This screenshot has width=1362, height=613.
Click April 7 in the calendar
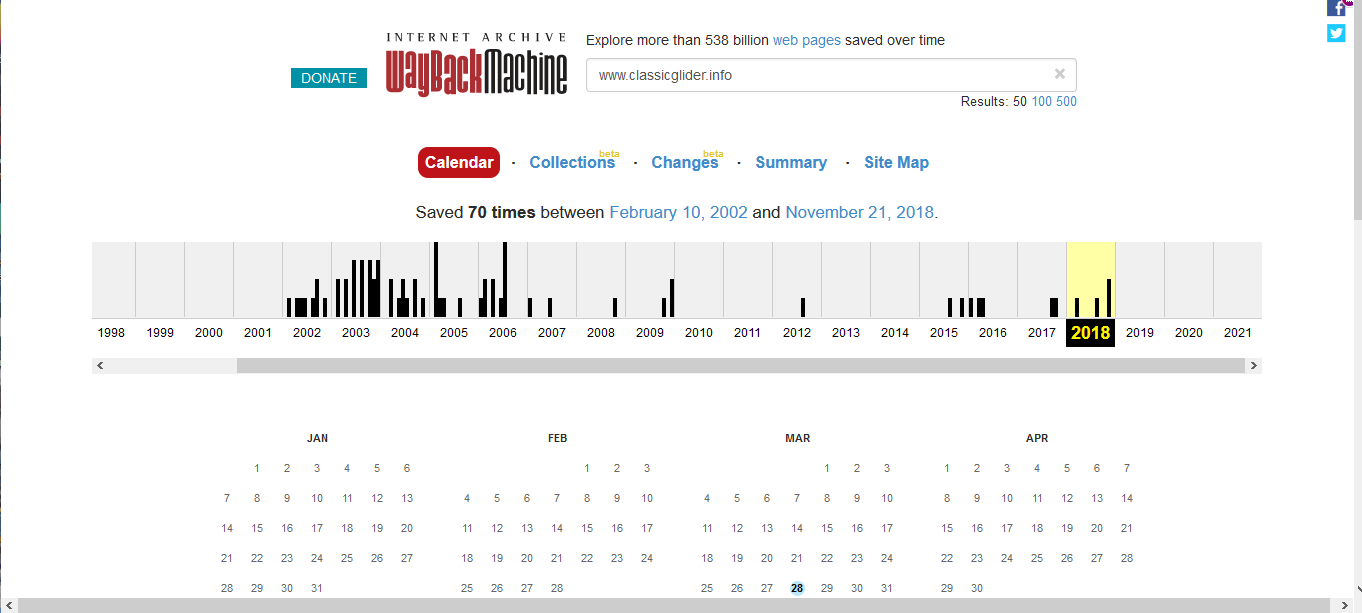coord(1127,469)
